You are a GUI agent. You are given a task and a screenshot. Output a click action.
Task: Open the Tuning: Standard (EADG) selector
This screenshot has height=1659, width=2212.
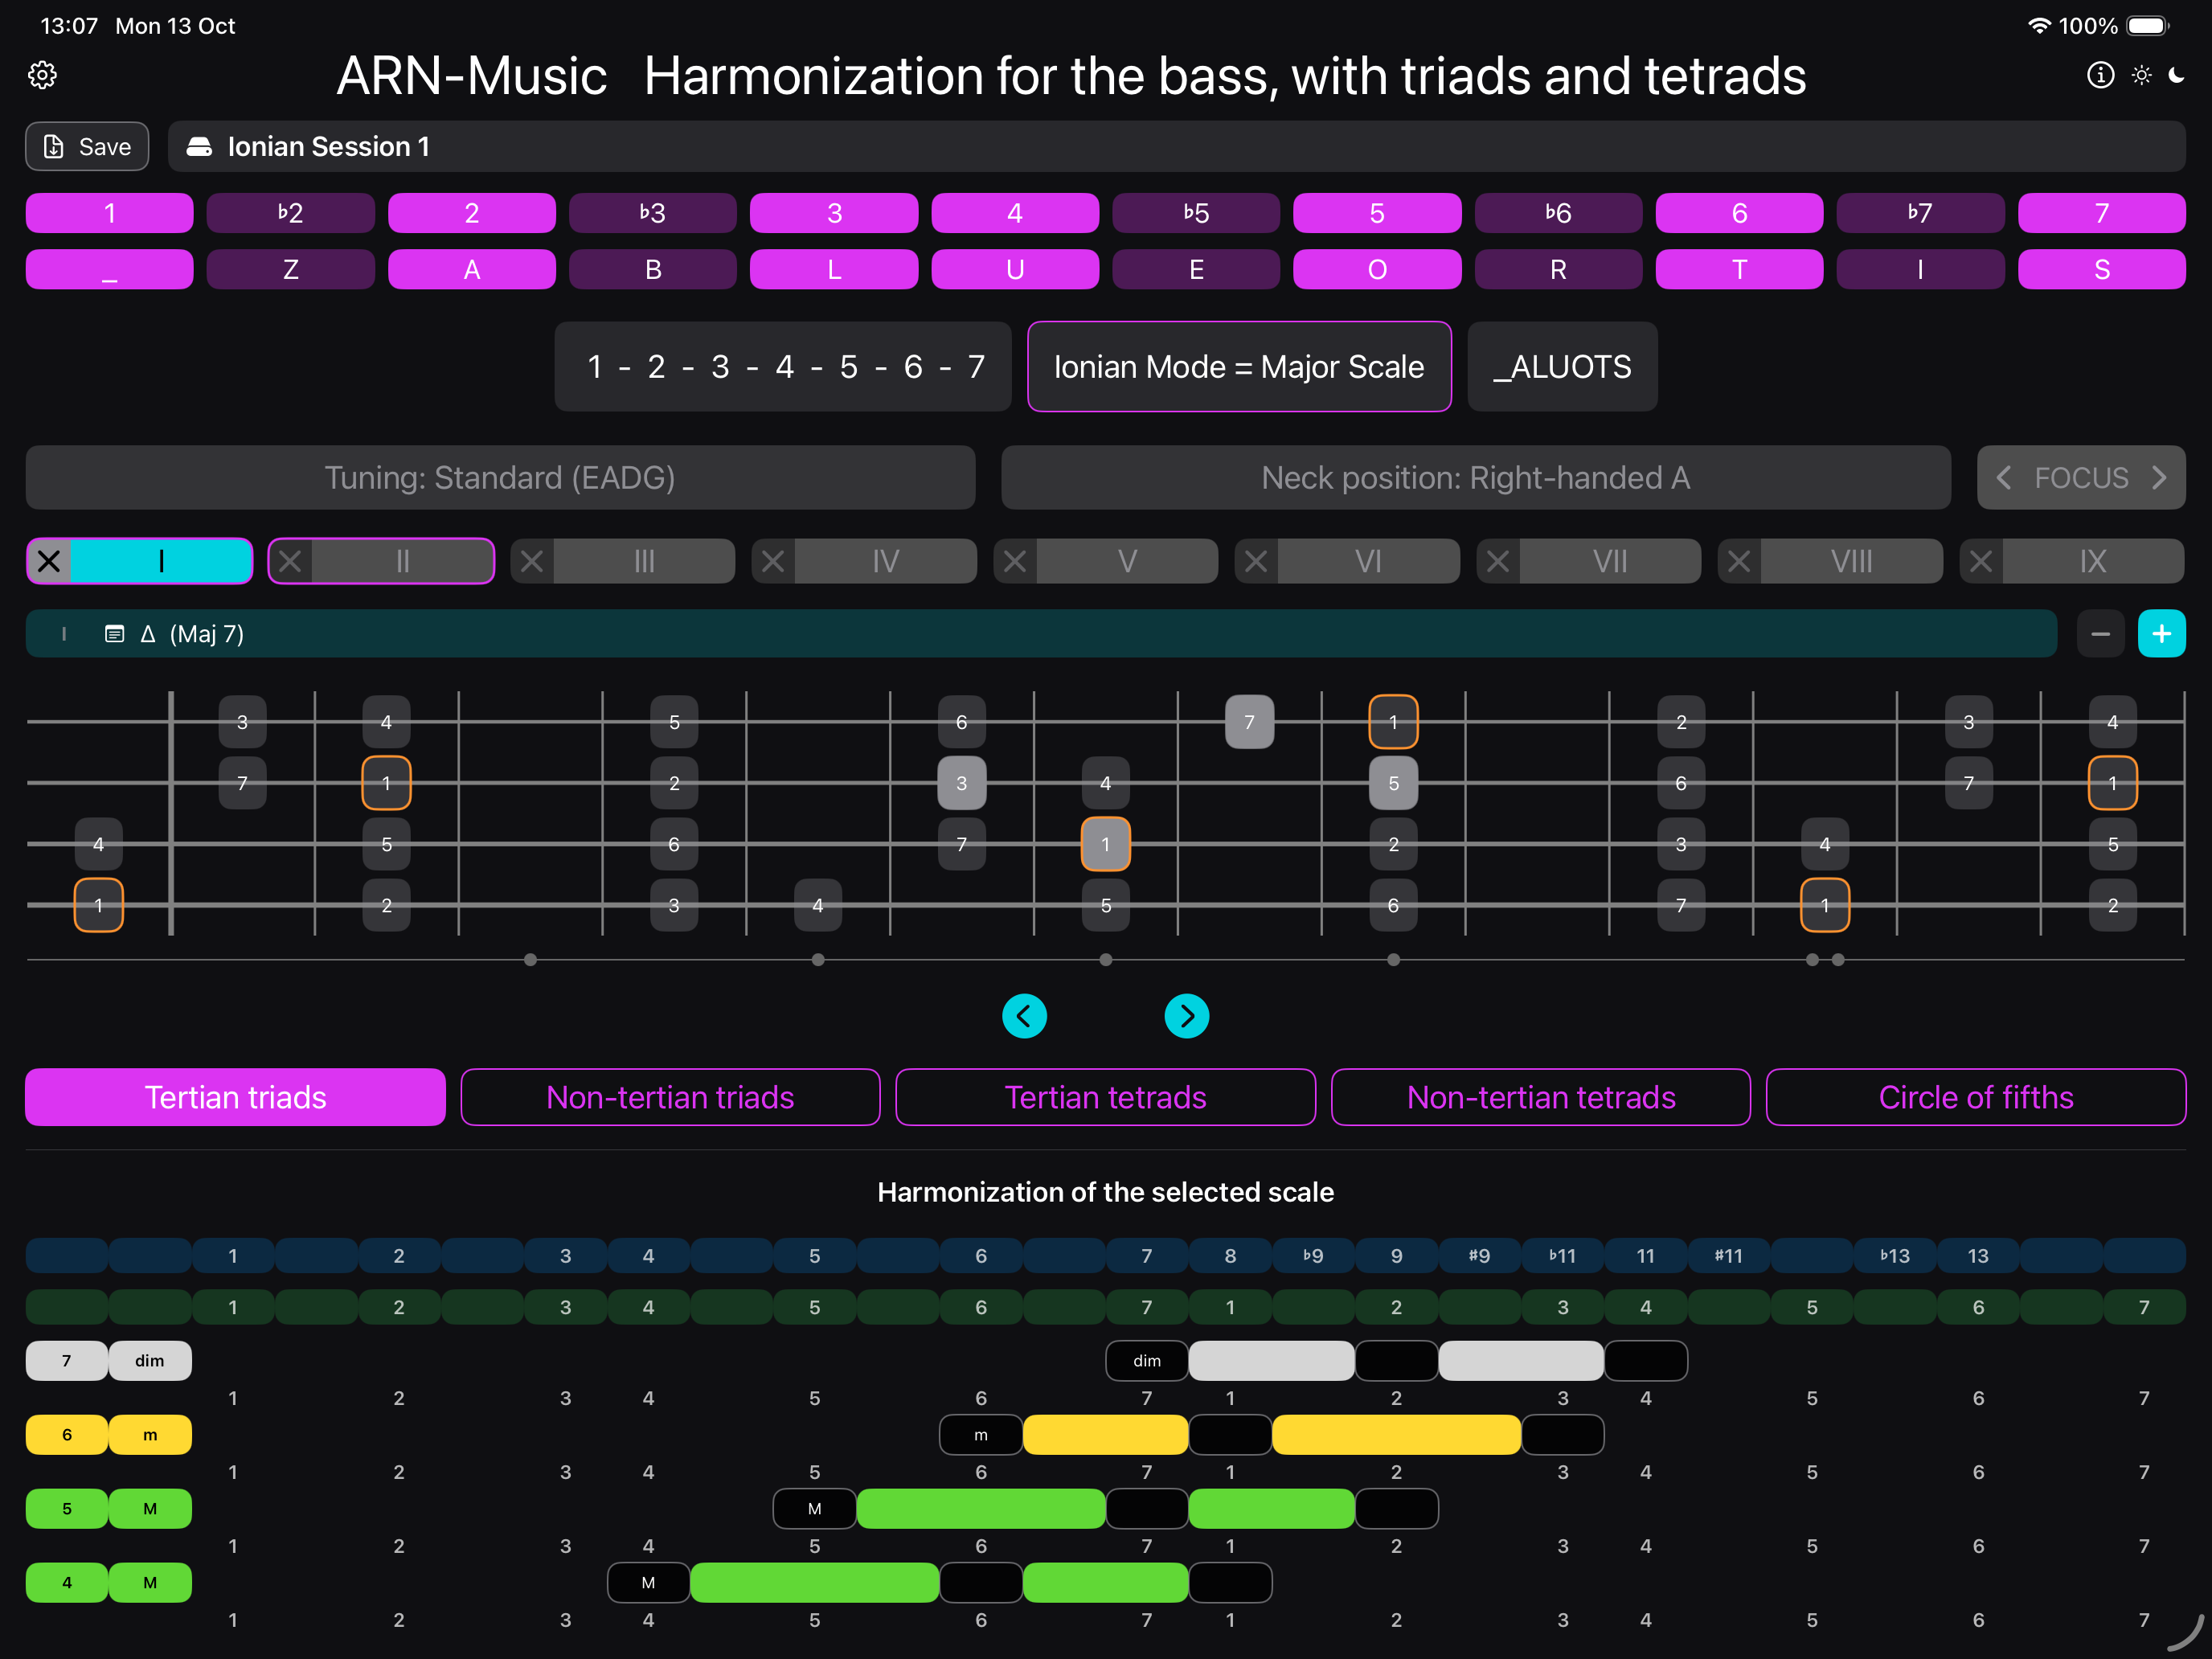(500, 478)
